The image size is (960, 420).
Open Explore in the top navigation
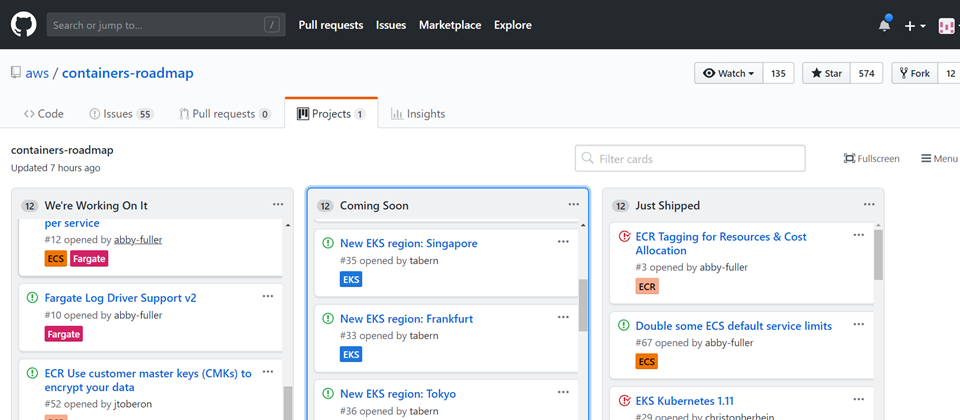[512, 25]
